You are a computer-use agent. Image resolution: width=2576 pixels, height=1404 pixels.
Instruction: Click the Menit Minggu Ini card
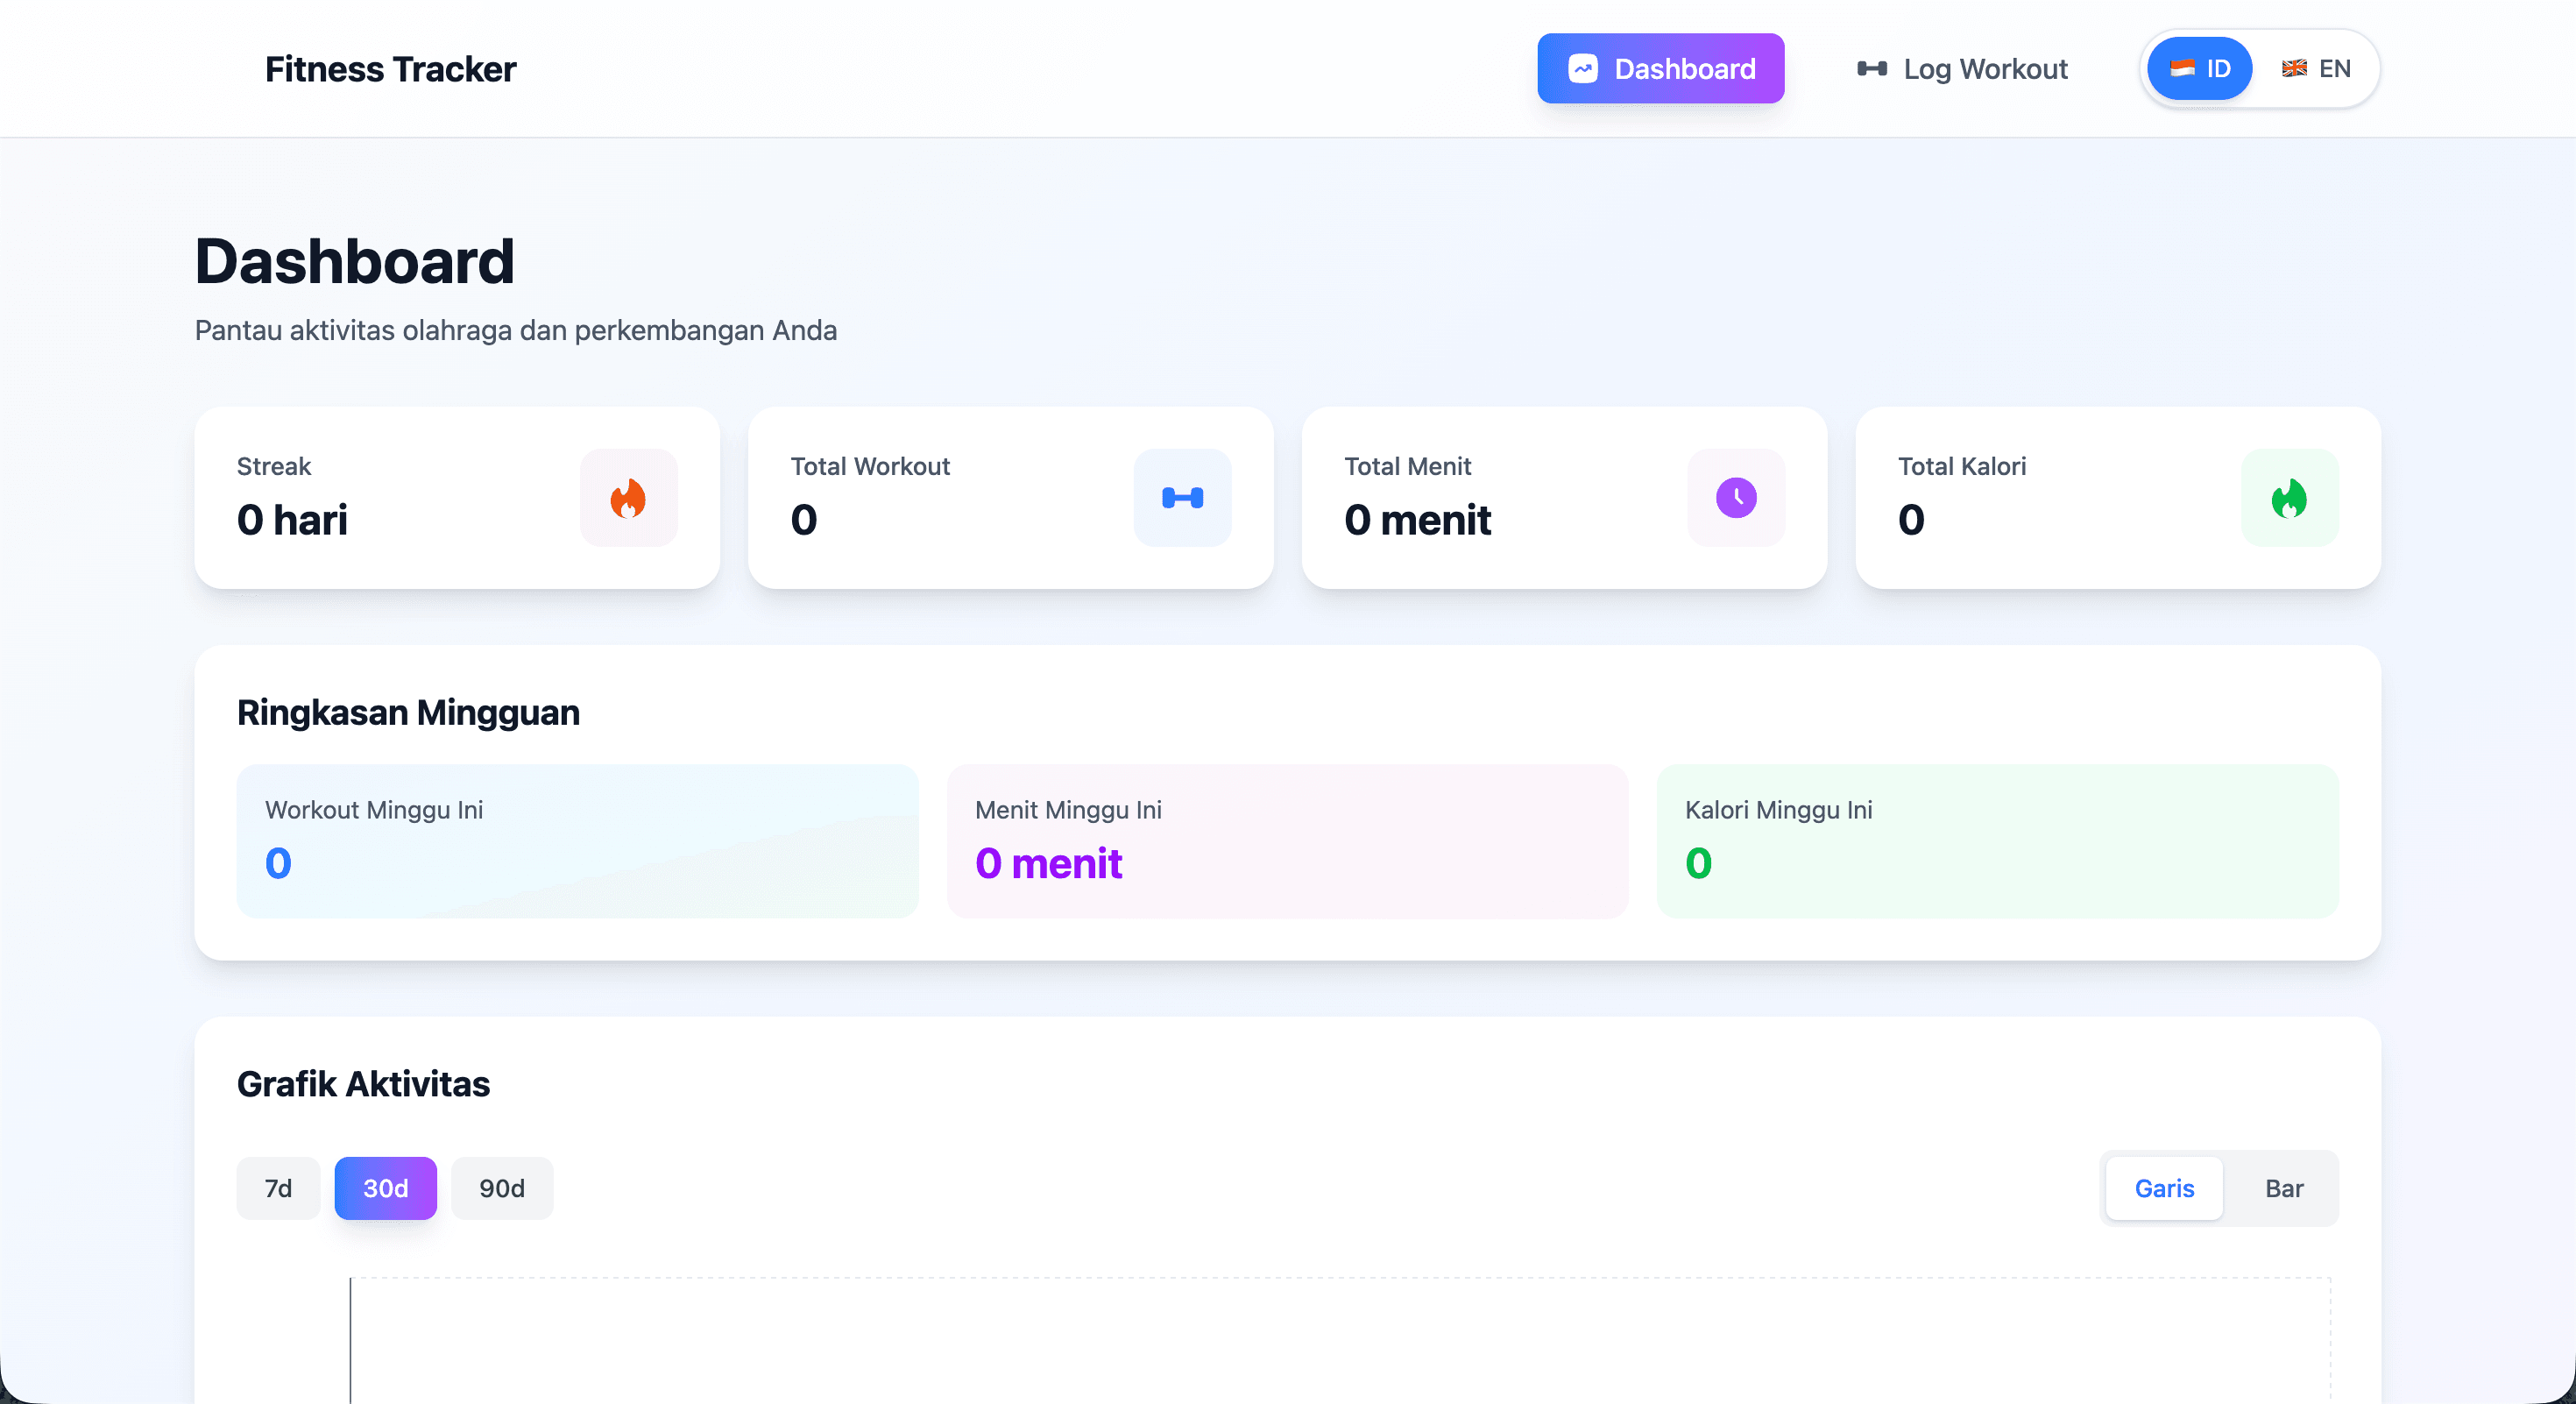tap(1287, 841)
